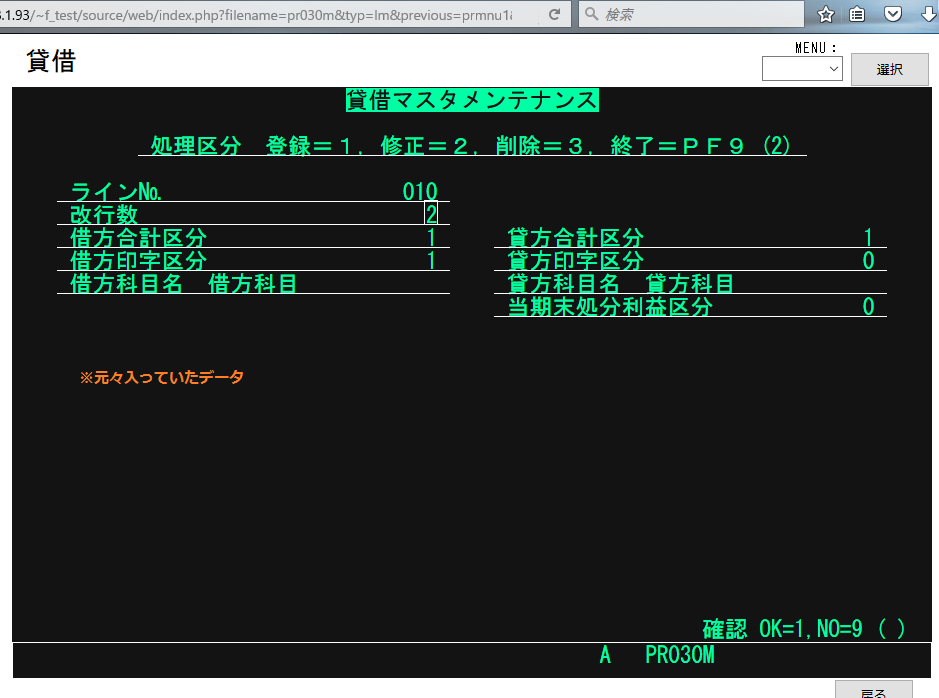
Task: Click the 当期末処分利益区分 value field
Action: coord(868,306)
